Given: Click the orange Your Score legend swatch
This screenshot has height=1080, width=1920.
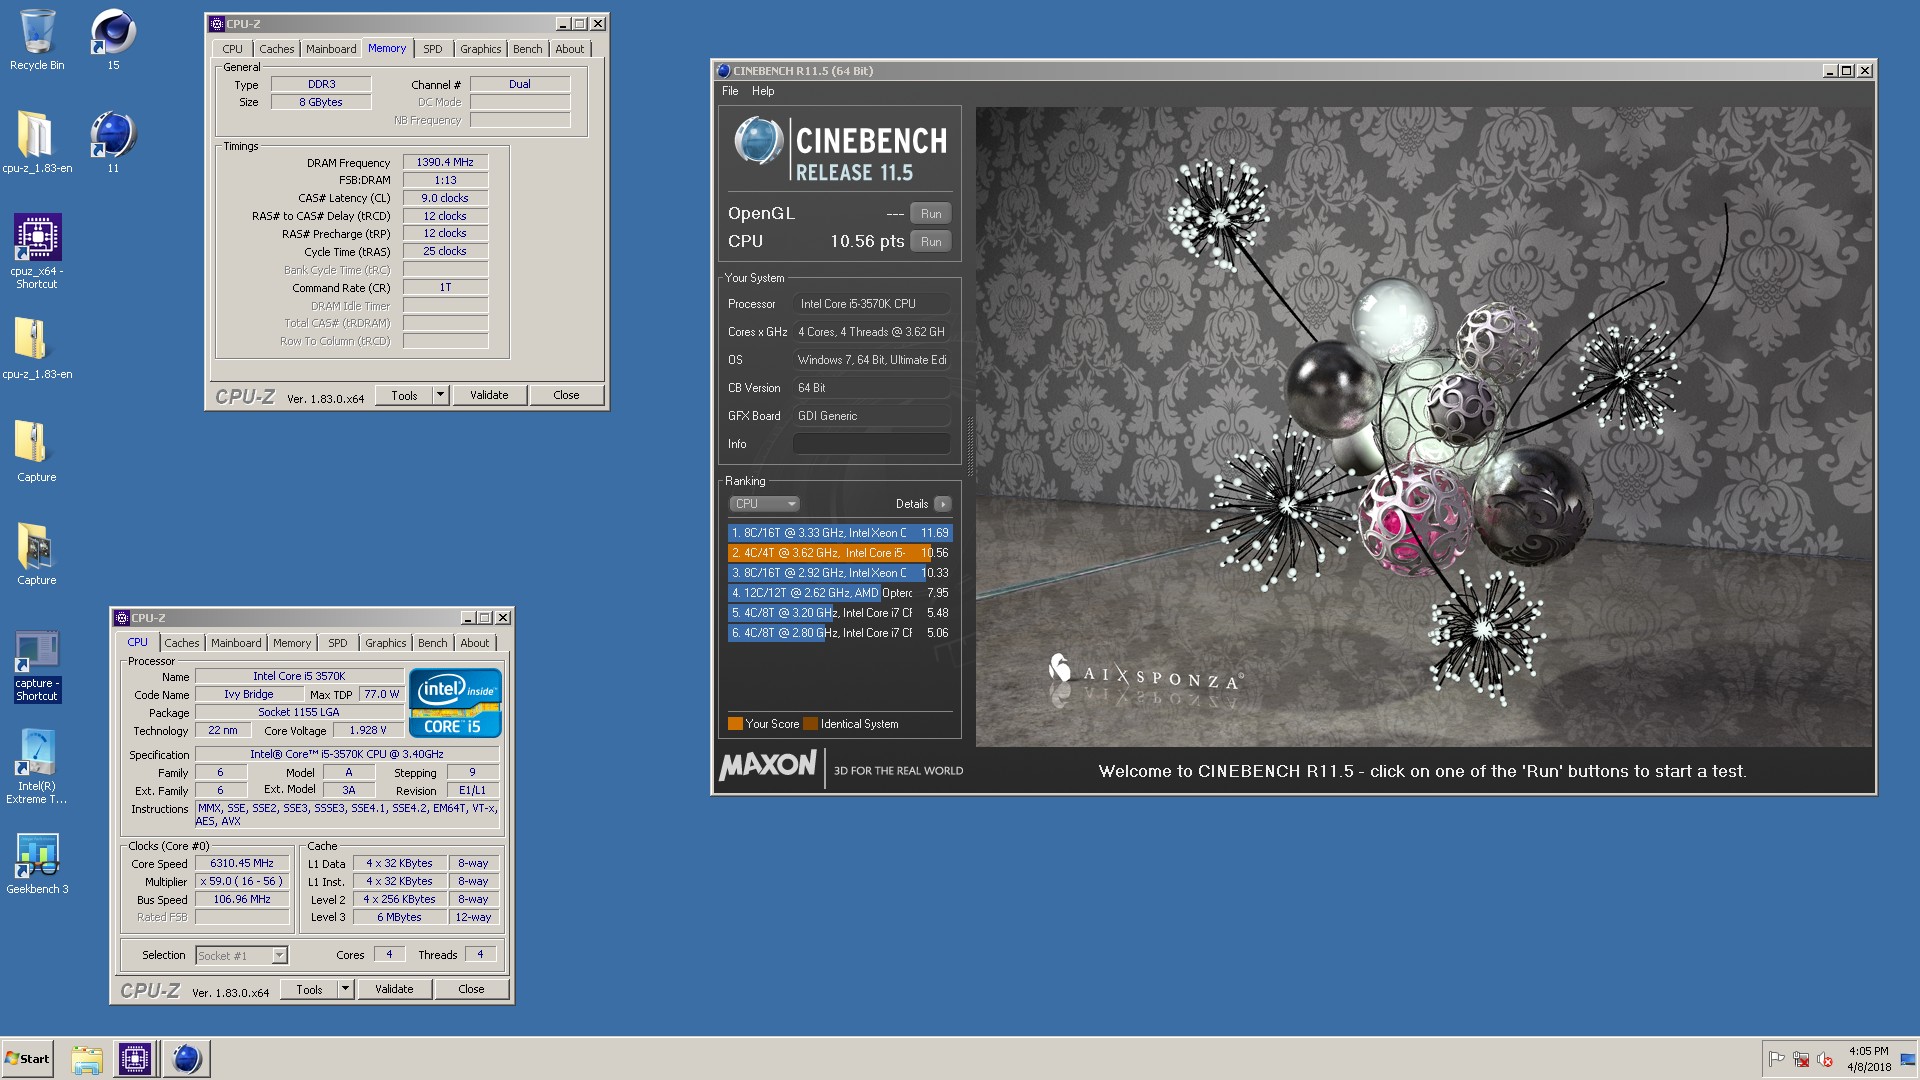Looking at the screenshot, I should point(735,724).
